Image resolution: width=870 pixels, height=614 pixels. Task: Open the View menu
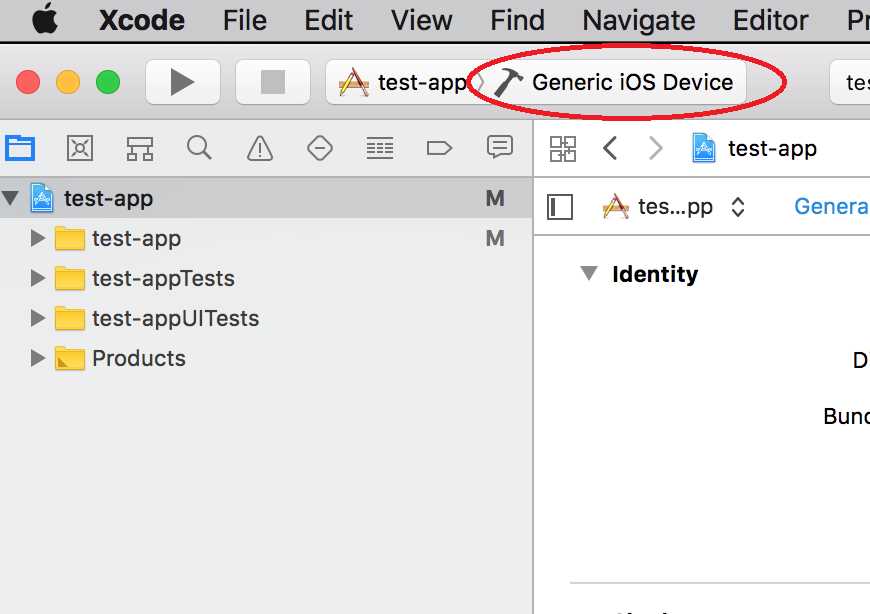[x=421, y=21]
